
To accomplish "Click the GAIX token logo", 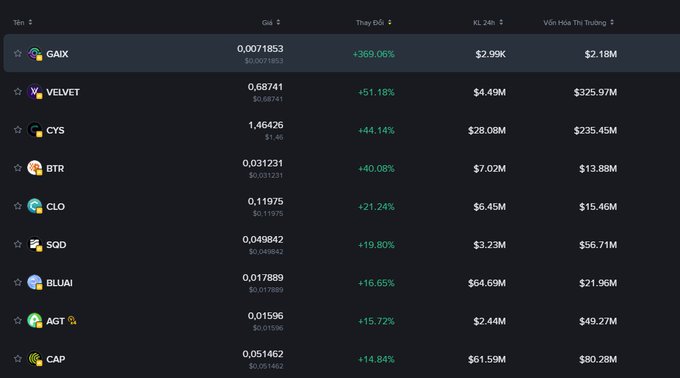I will [x=35, y=54].
